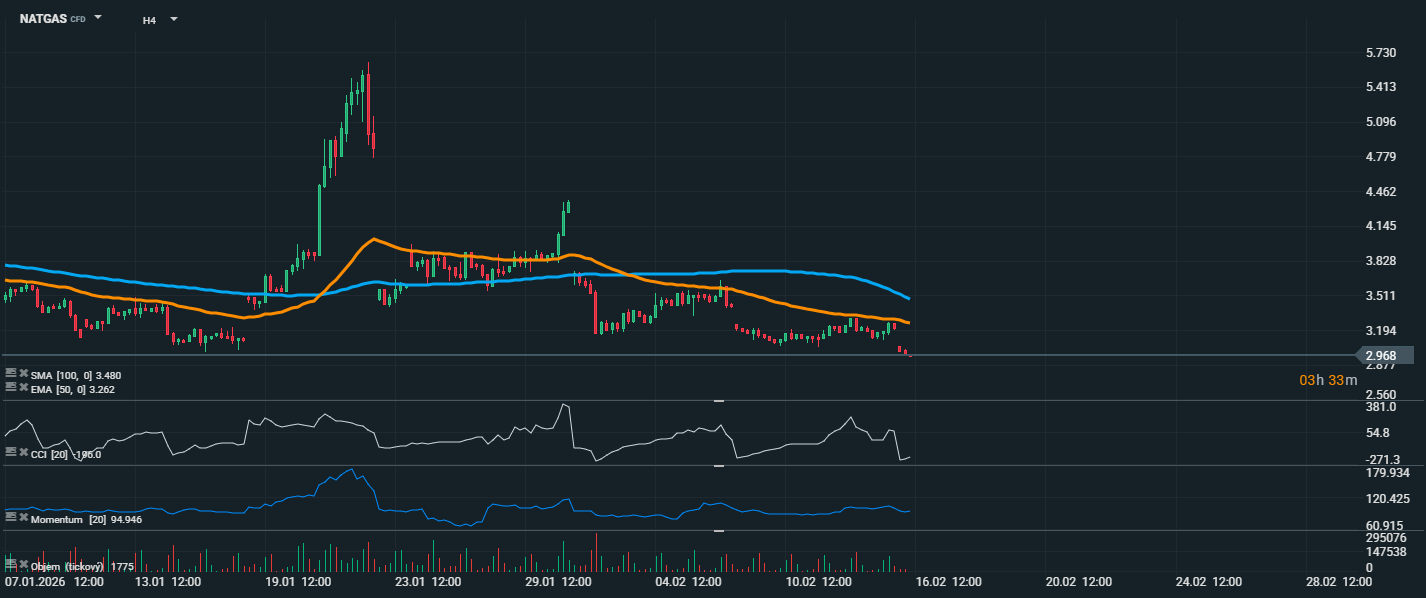This screenshot has width=1426, height=598.
Task: Remove the Momentum indicator from the chart
Action: [x=23, y=518]
